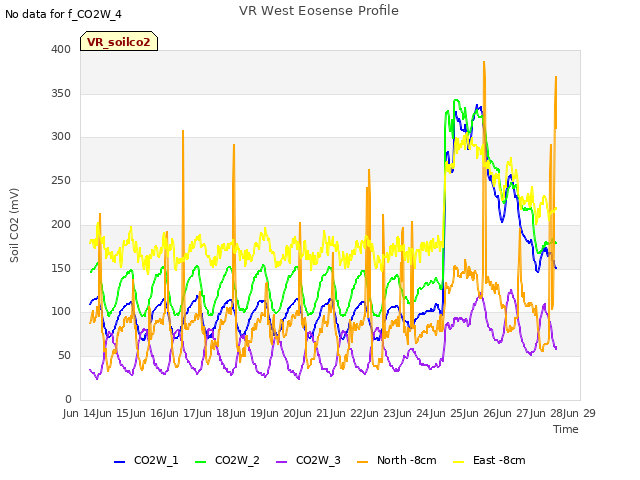This screenshot has width=640, height=480.
Task: Click the blue CO2W_1 legend color marker
Action: coord(119,462)
